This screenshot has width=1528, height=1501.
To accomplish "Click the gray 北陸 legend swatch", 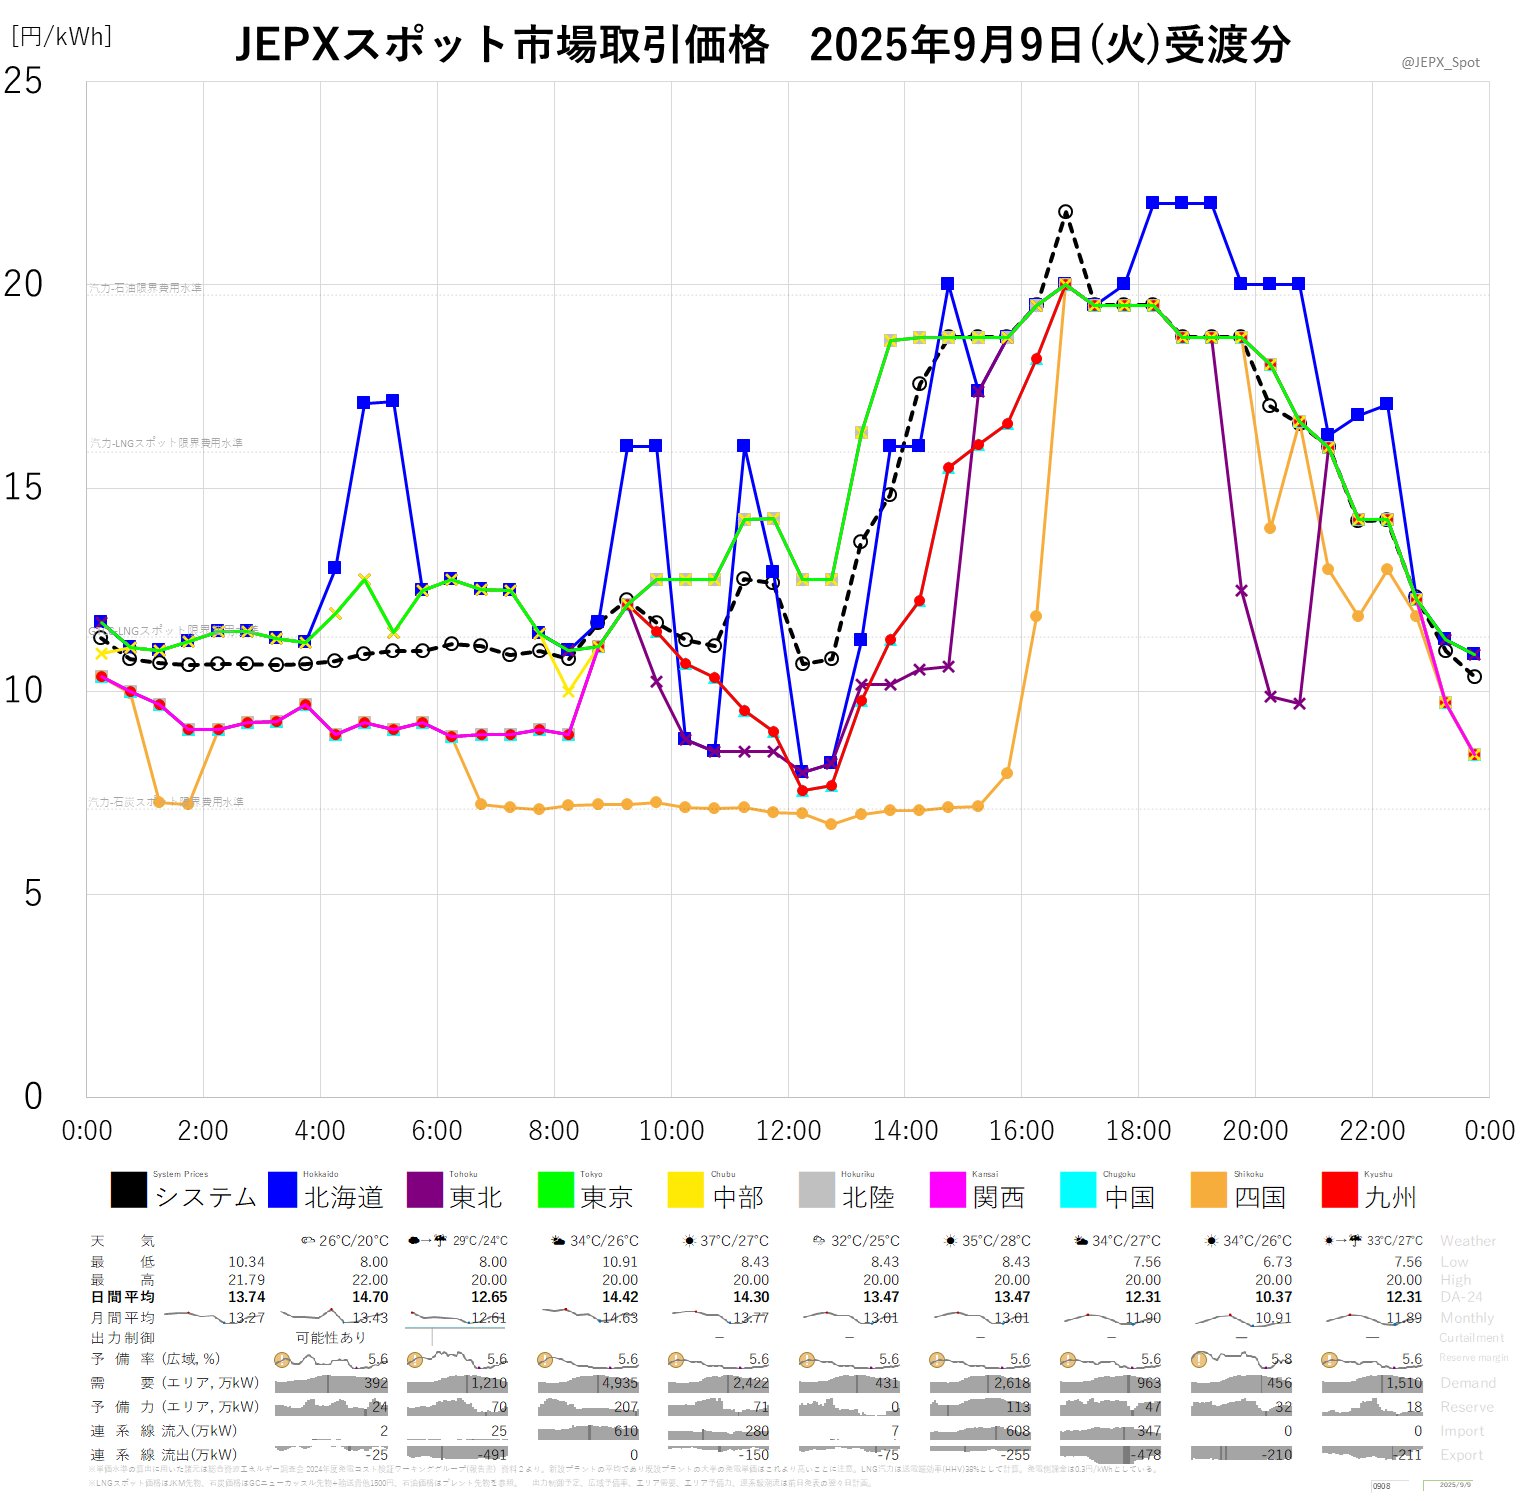I will (817, 1190).
